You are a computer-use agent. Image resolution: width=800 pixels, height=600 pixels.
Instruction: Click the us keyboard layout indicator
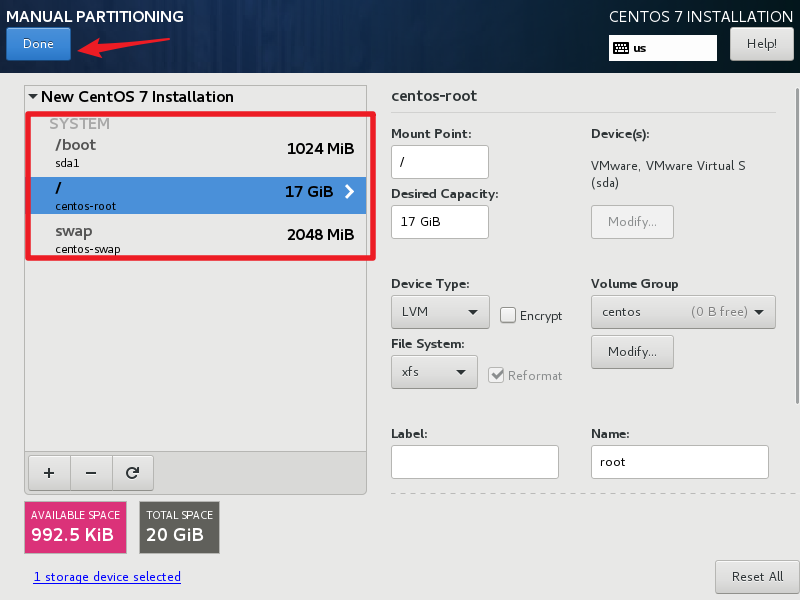coord(662,48)
